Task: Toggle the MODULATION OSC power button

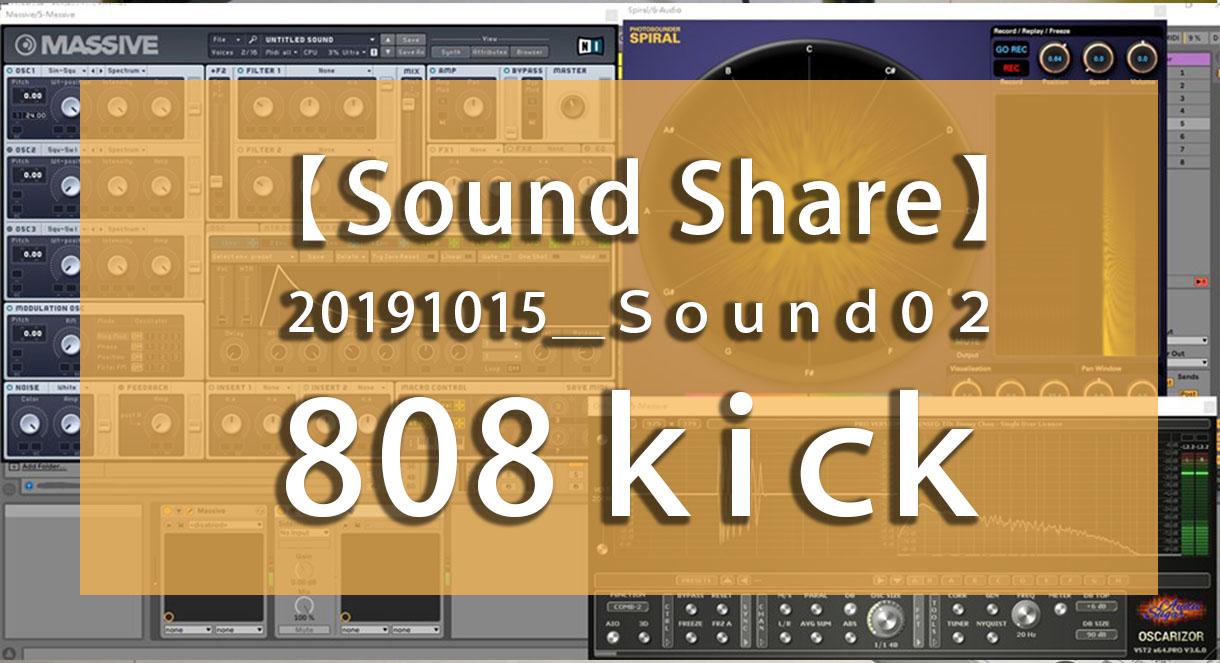Action: coord(9,308)
